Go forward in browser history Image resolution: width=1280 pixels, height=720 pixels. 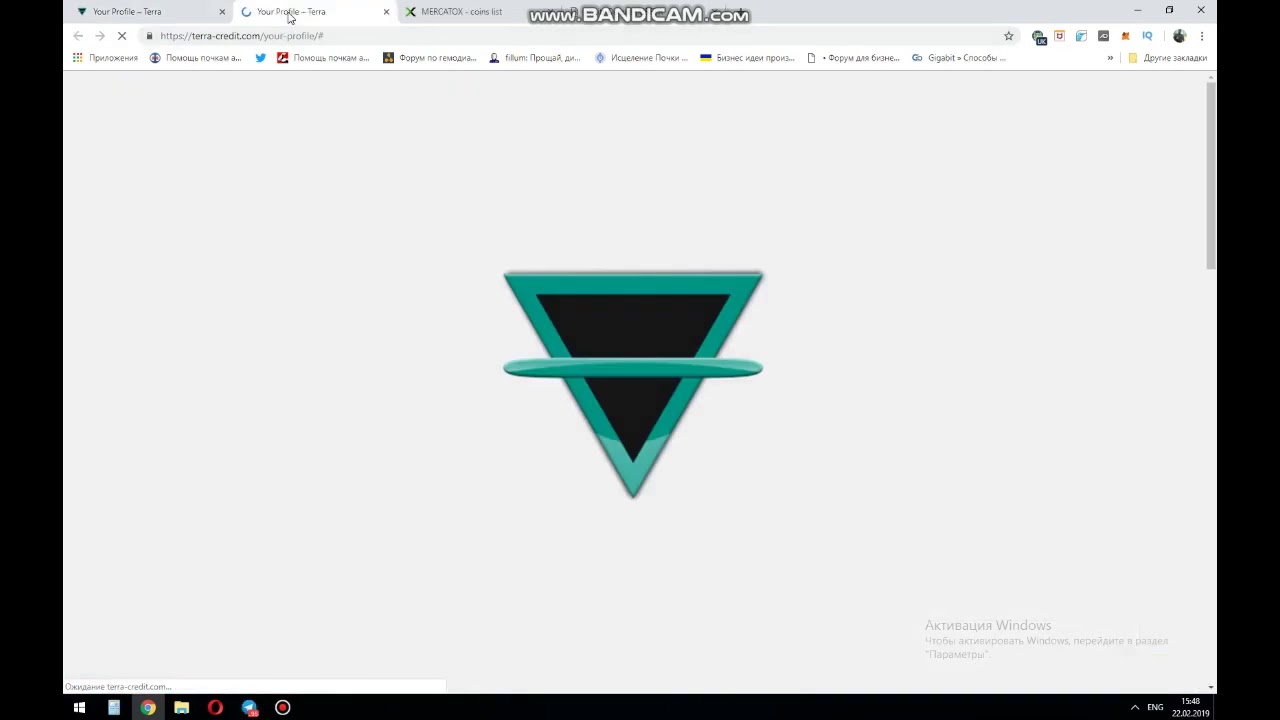pyautogui.click(x=100, y=36)
